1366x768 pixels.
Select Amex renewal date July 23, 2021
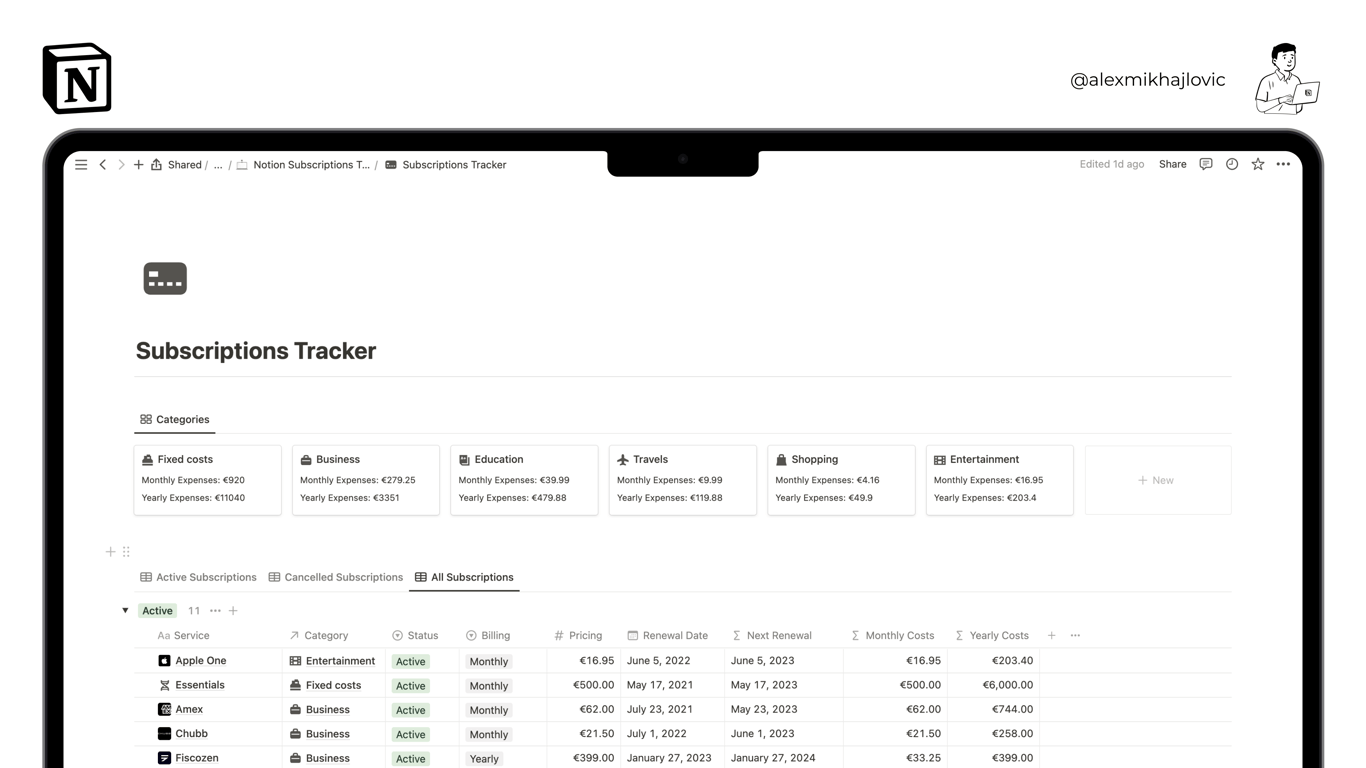(x=660, y=709)
